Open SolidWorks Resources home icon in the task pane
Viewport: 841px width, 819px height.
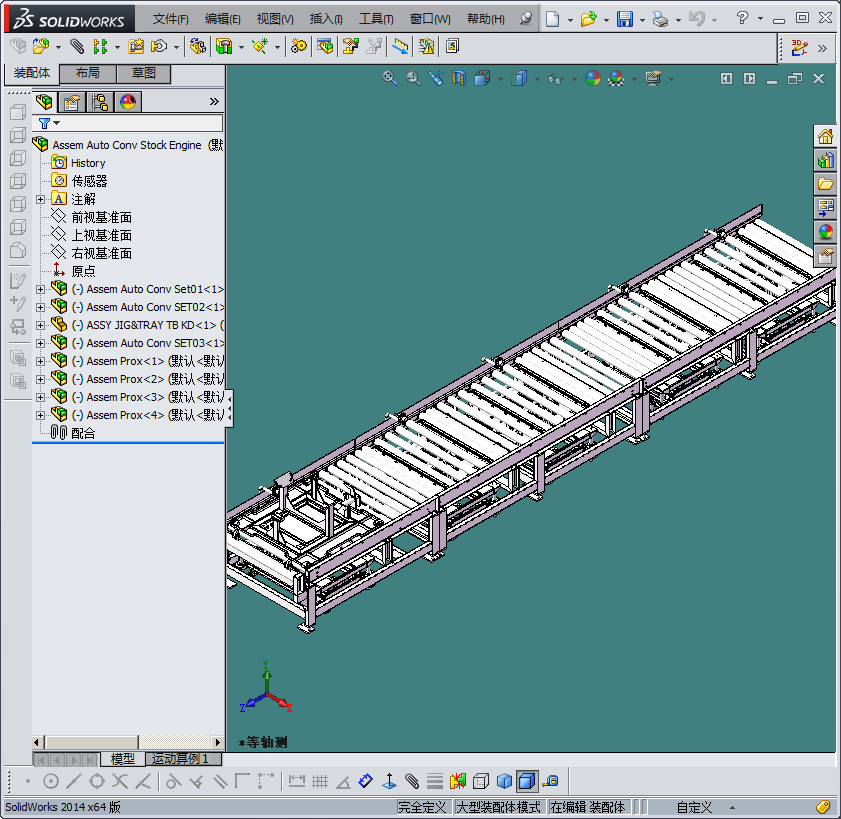(x=825, y=136)
